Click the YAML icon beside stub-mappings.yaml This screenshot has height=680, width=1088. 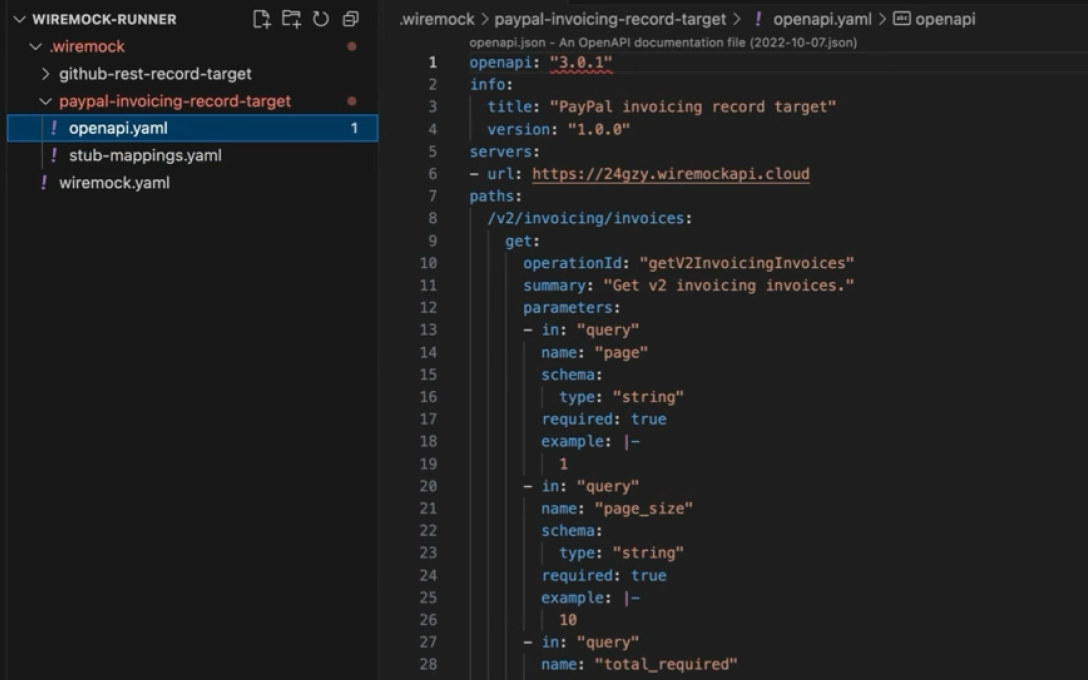(54, 155)
